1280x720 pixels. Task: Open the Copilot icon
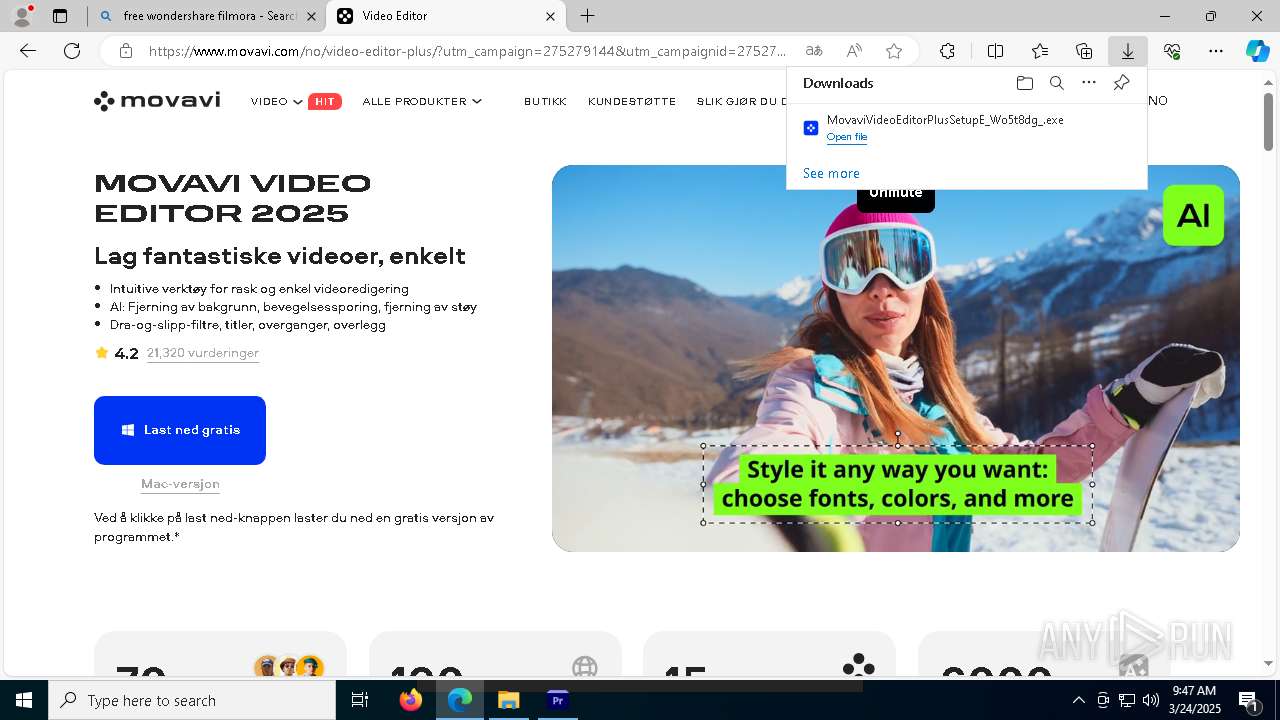(1257, 51)
